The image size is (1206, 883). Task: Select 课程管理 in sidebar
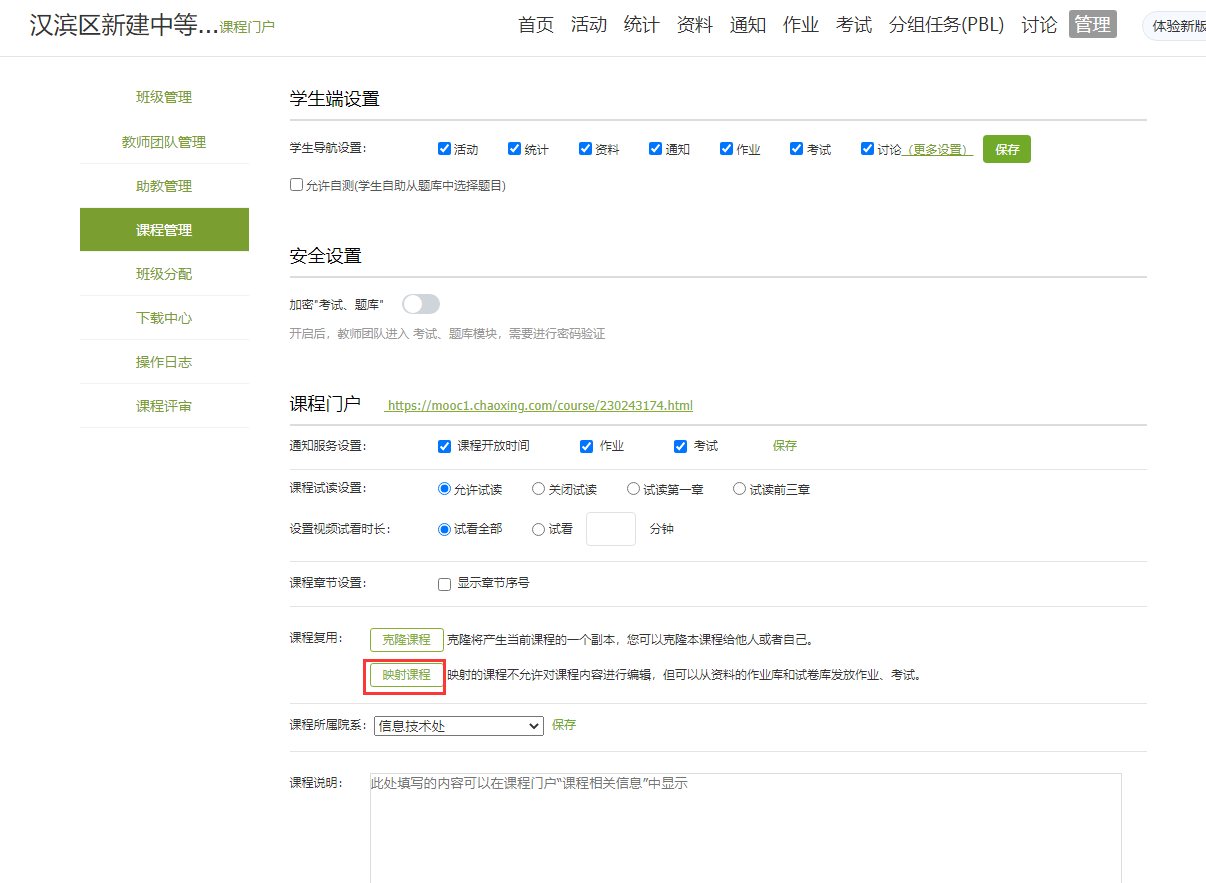(x=164, y=230)
